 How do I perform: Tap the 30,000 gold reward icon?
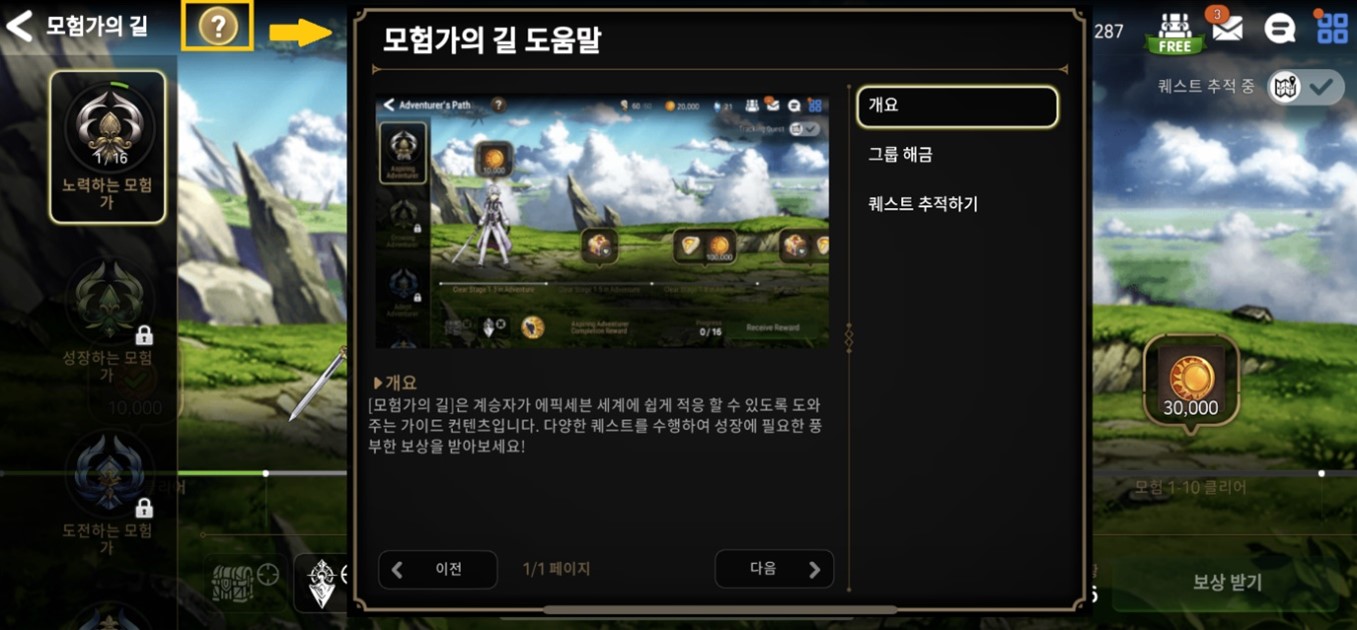(x=1191, y=381)
